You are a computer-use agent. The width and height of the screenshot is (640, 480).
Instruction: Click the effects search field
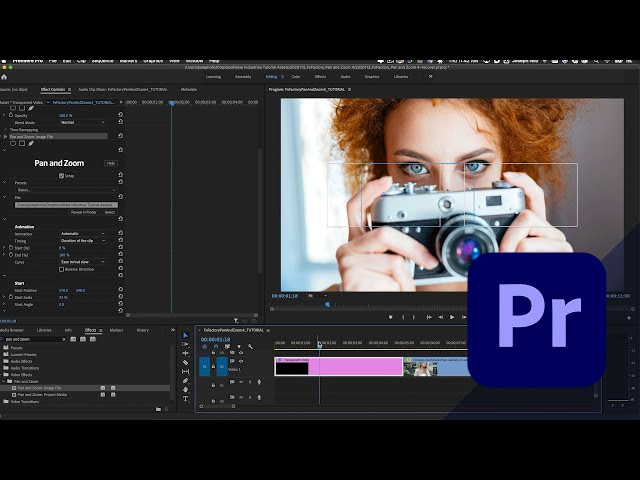tap(33, 339)
